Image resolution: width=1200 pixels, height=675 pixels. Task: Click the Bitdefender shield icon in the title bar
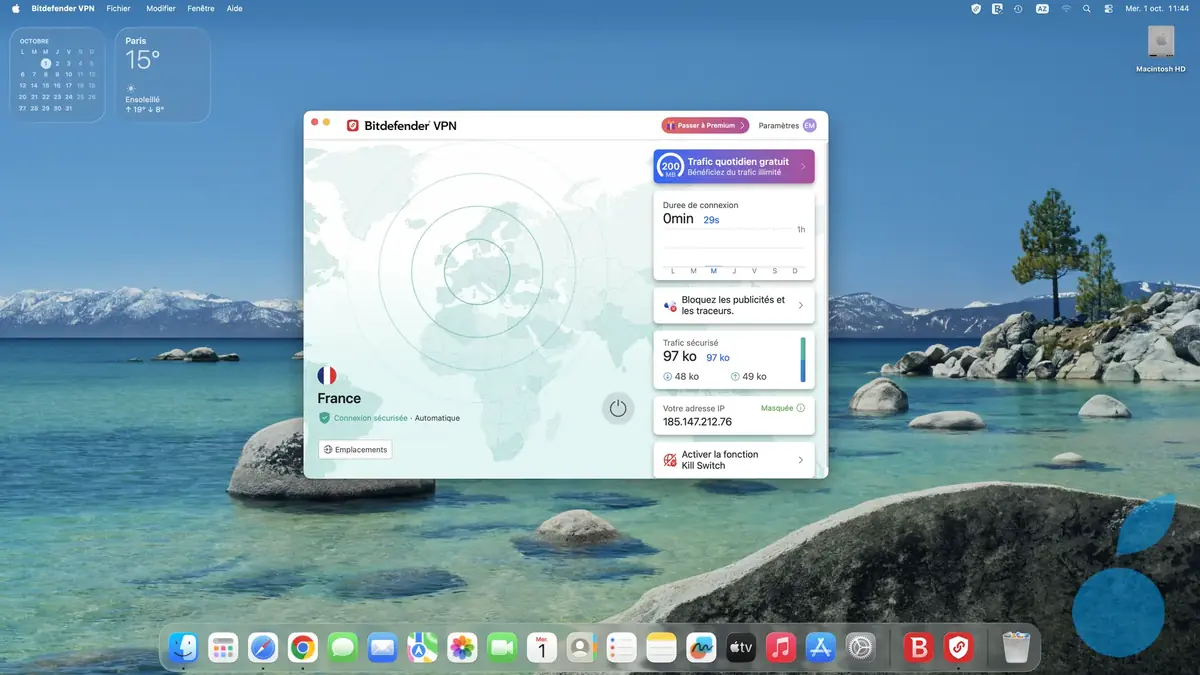[353, 125]
